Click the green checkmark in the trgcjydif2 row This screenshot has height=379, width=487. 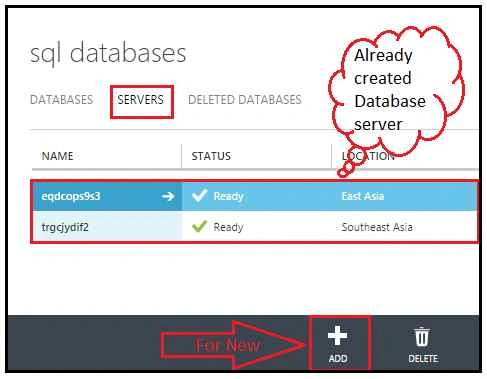pos(199,227)
